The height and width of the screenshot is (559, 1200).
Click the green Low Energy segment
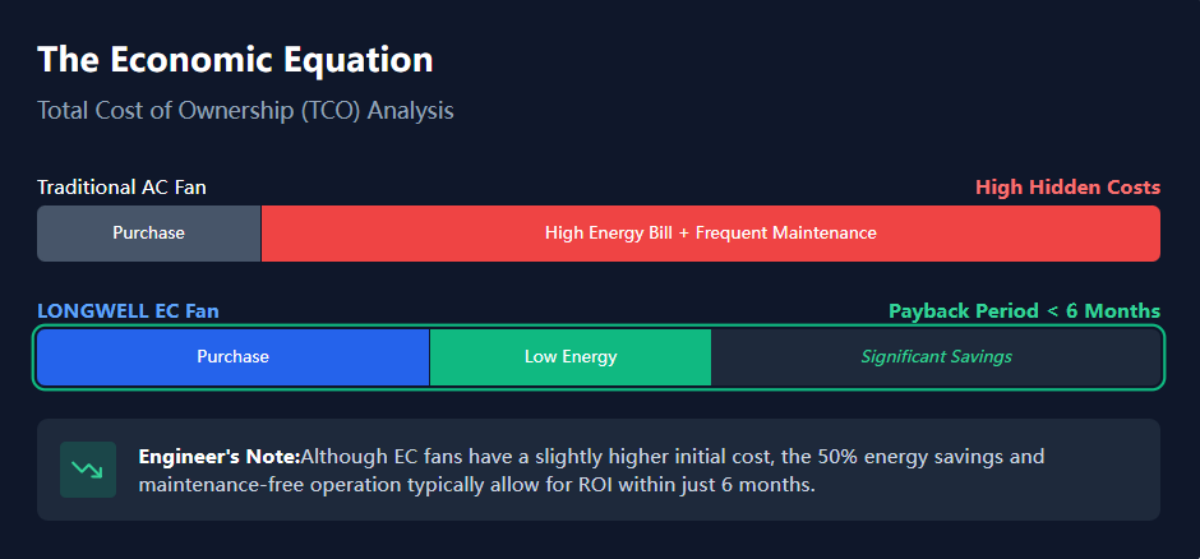570,357
